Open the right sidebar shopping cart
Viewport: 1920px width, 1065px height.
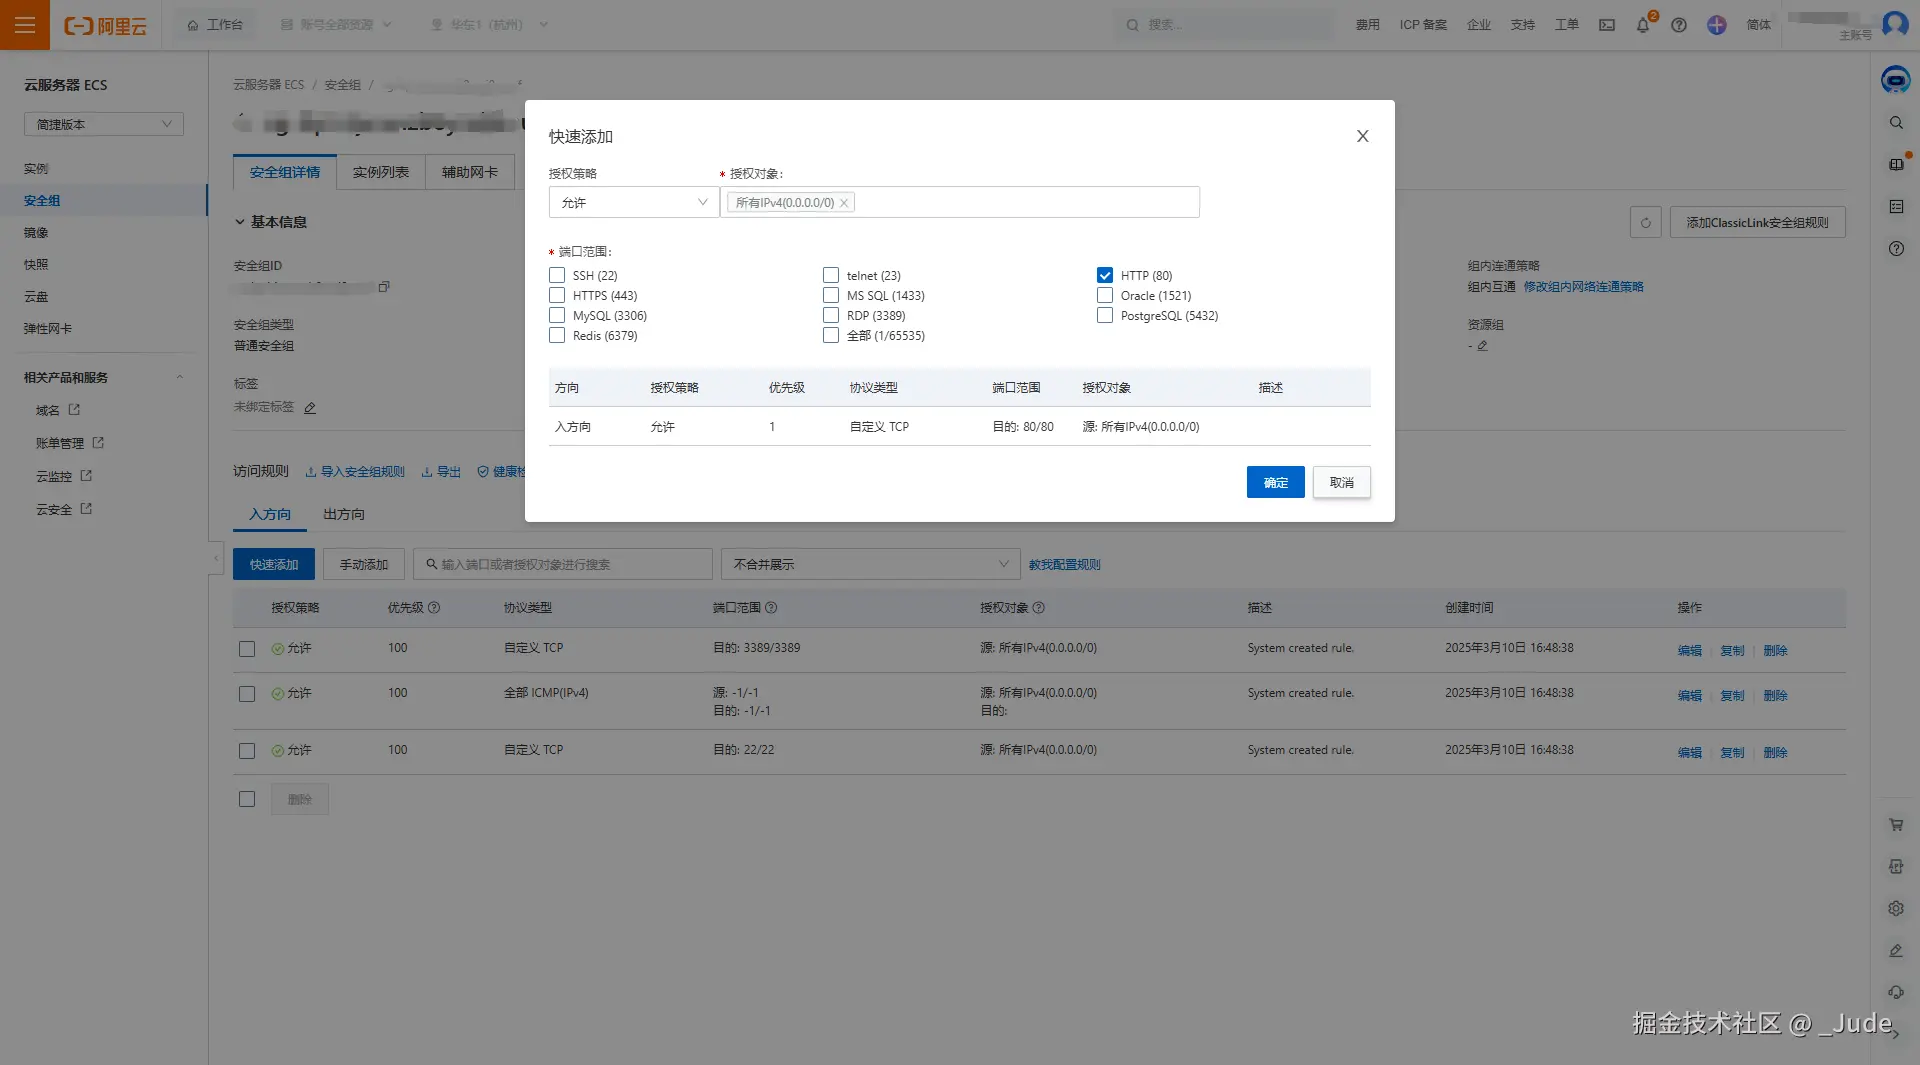point(1896,825)
